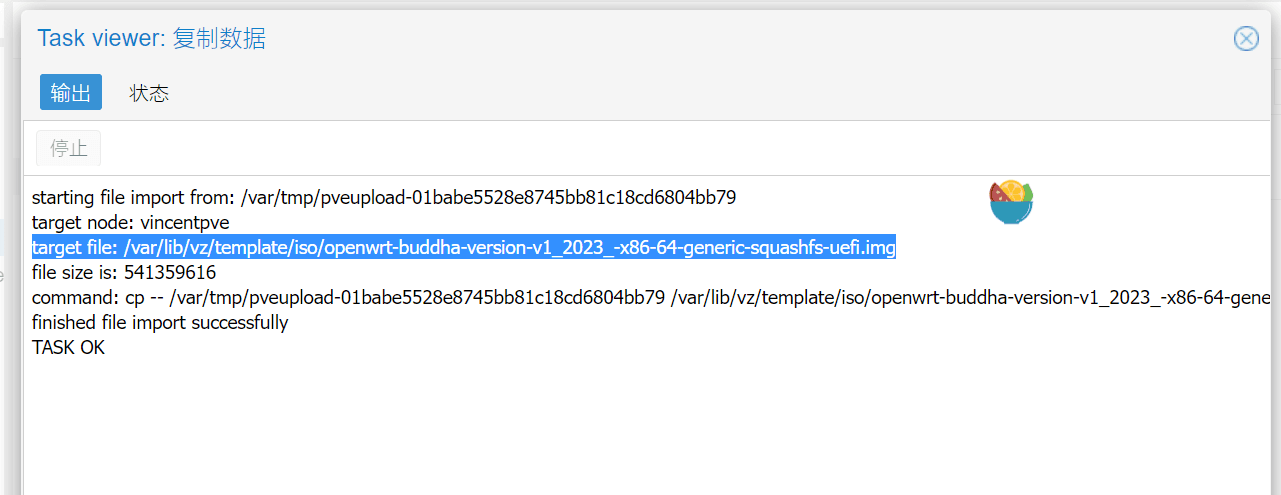Click the salad bowl icon
The width and height of the screenshot is (1281, 495).
tap(1010, 202)
